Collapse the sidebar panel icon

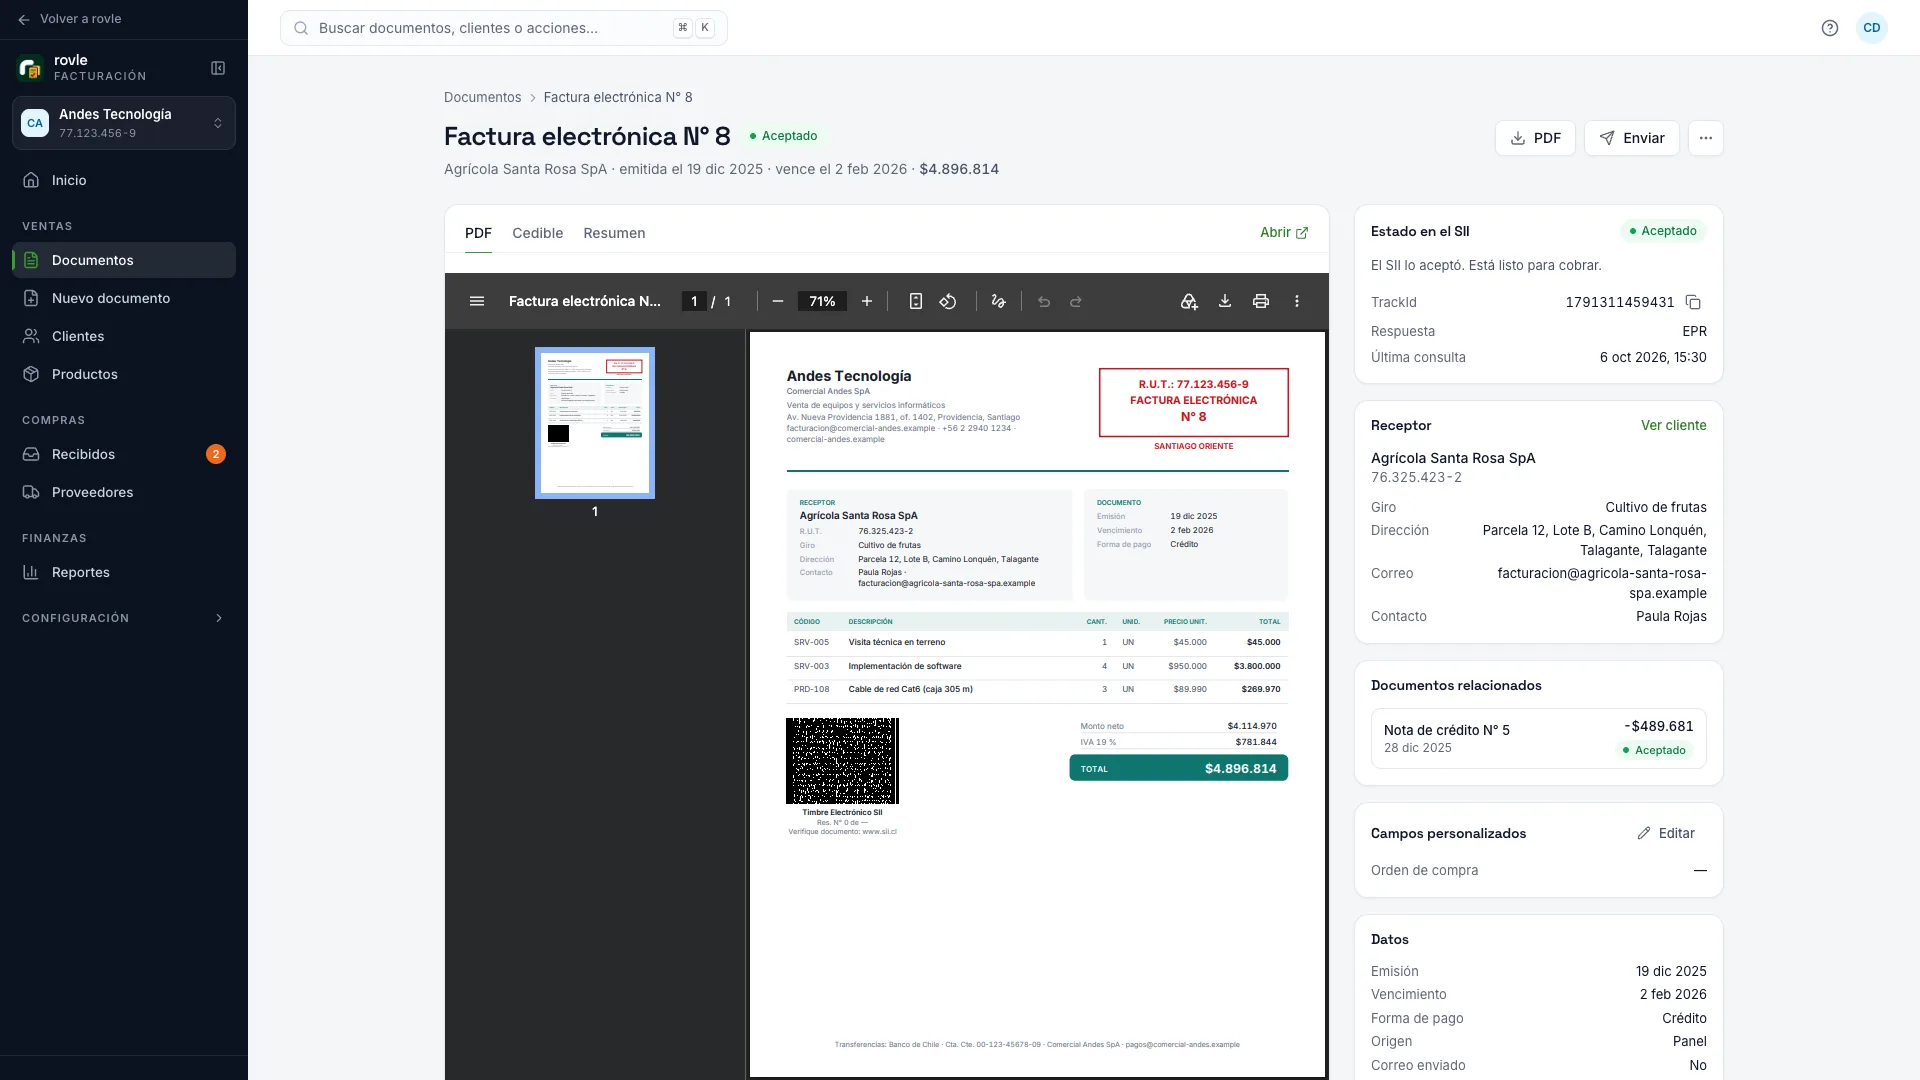(x=218, y=68)
